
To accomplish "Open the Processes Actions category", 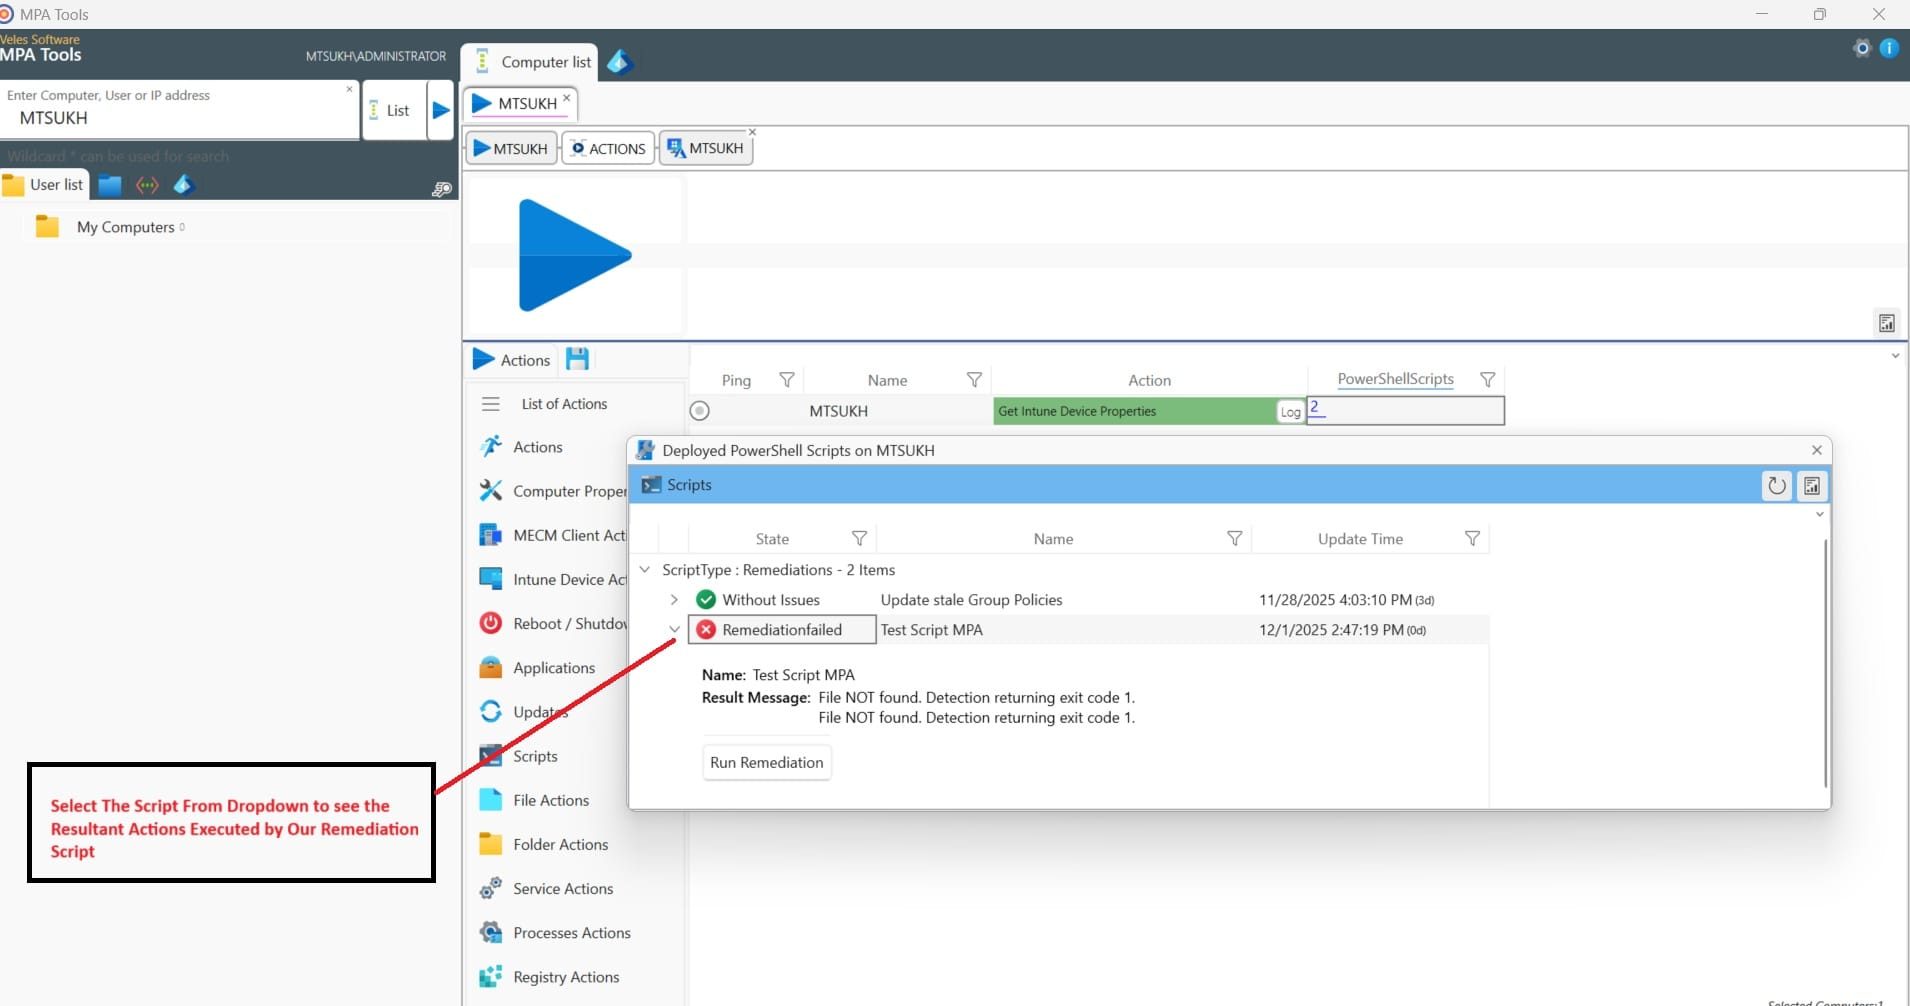I will [556, 932].
